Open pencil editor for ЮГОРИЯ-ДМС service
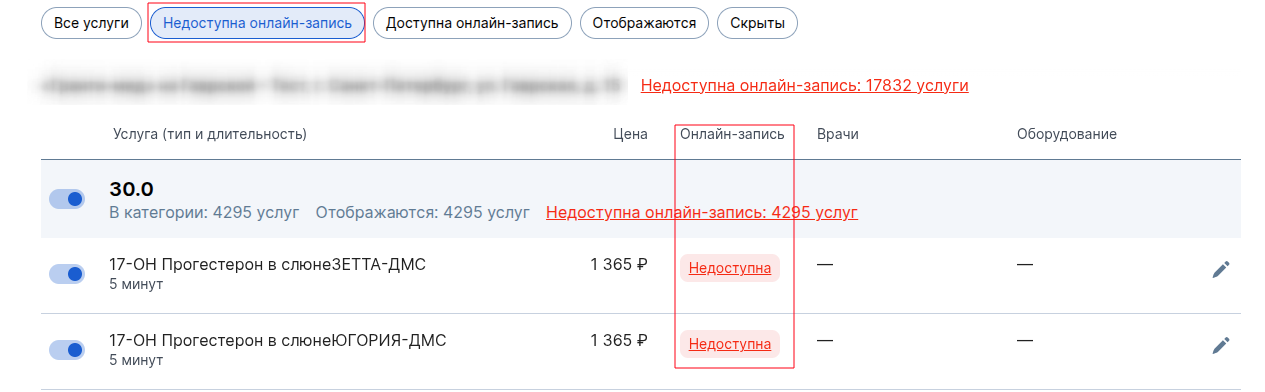The image size is (1265, 392). click(x=1220, y=345)
